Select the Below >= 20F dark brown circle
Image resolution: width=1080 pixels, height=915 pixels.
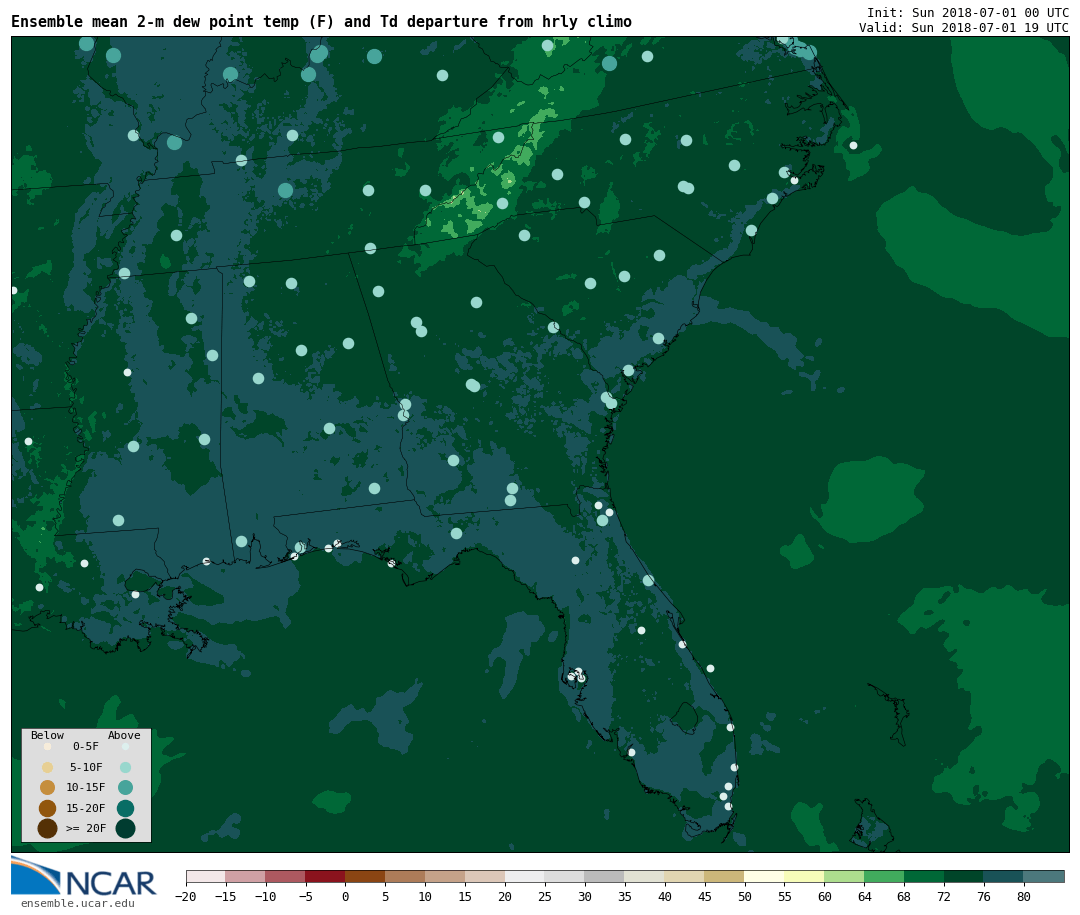pos(48,828)
